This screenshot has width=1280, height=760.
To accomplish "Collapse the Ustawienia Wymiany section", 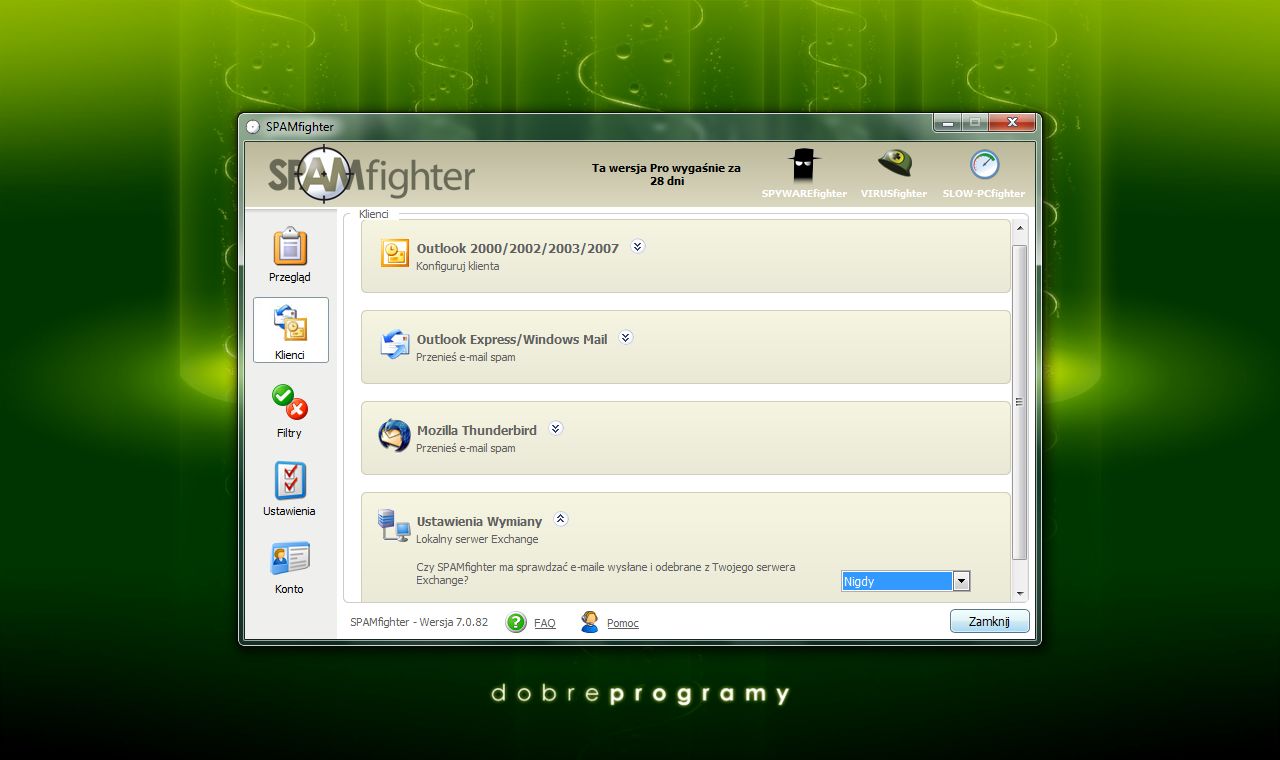I will tap(561, 519).
